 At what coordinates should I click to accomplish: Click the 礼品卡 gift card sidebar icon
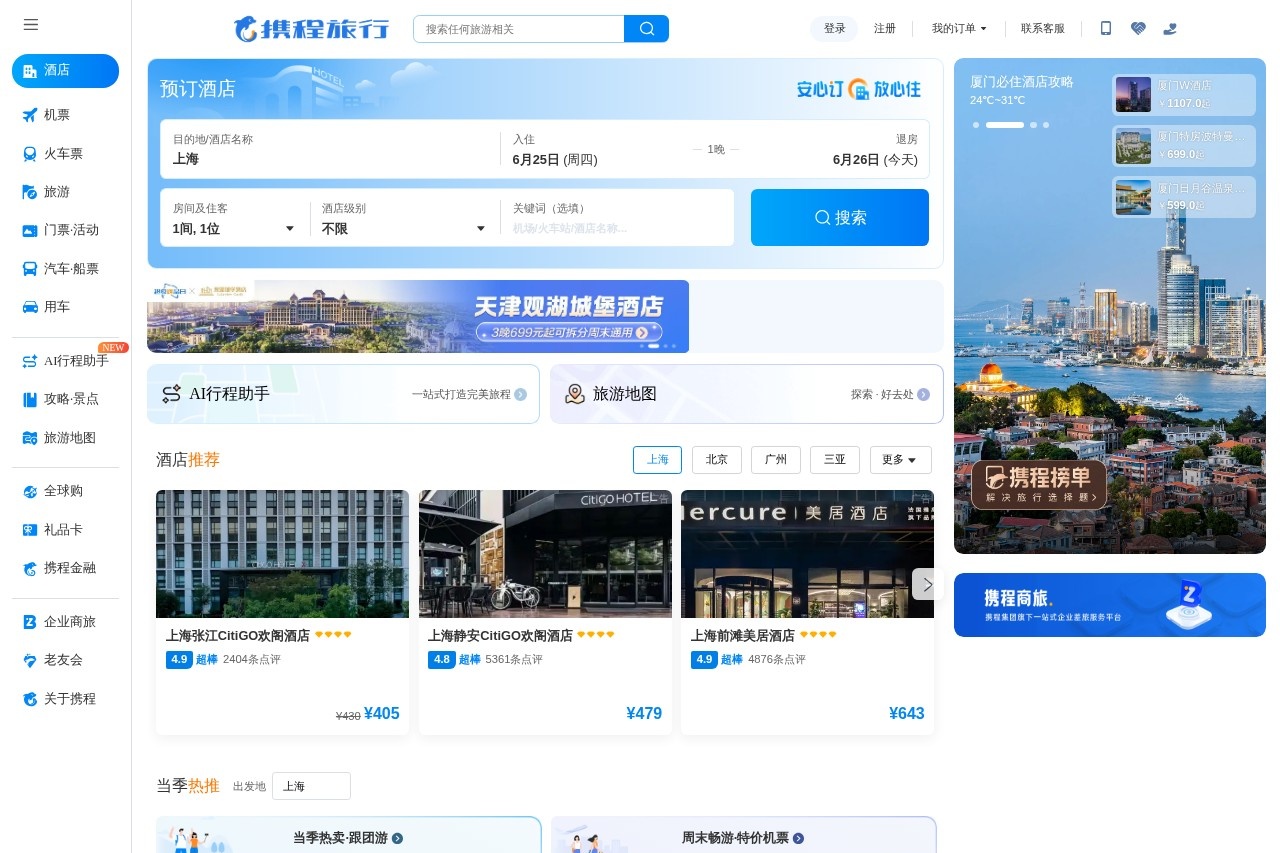[30, 530]
